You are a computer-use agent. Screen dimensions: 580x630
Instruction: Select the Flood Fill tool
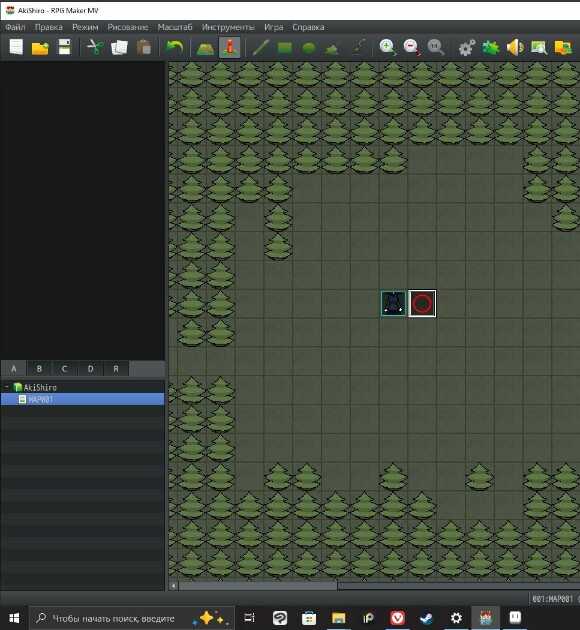333,47
